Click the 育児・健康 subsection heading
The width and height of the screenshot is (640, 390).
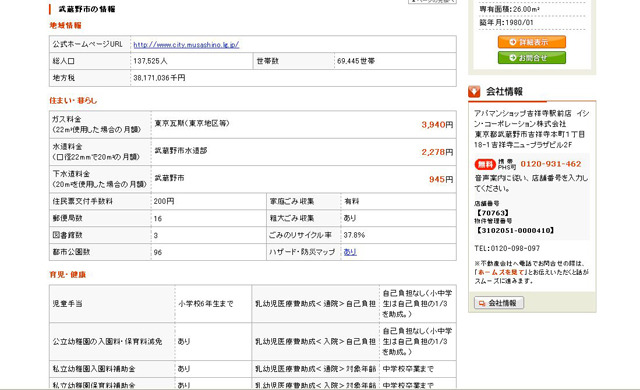click(x=68, y=275)
